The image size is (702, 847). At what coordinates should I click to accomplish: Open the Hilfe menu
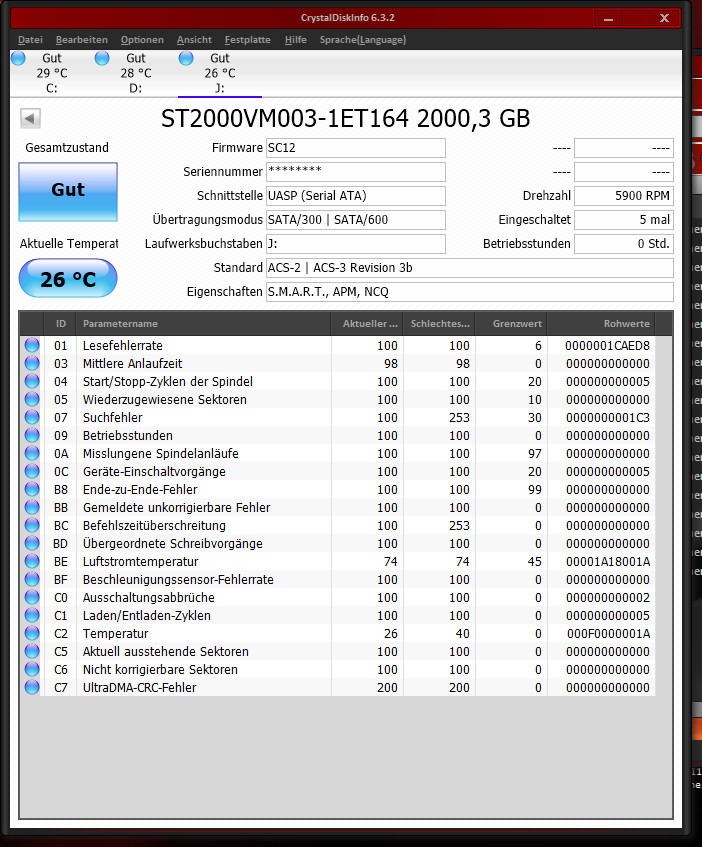[x=295, y=39]
